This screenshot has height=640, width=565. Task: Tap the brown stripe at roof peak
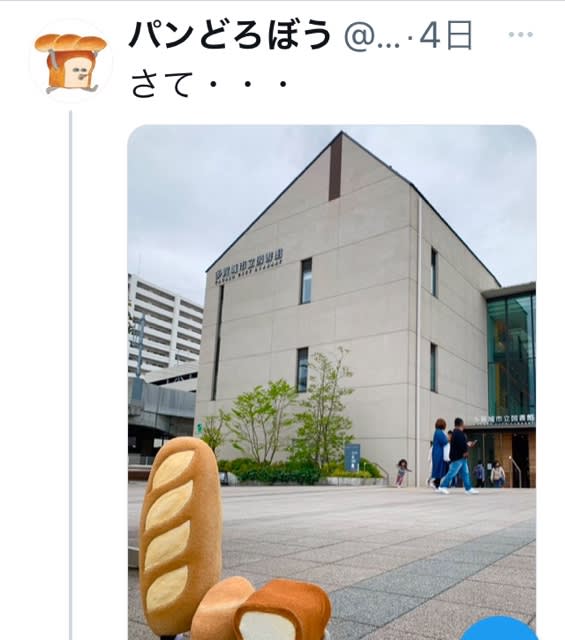335,167
